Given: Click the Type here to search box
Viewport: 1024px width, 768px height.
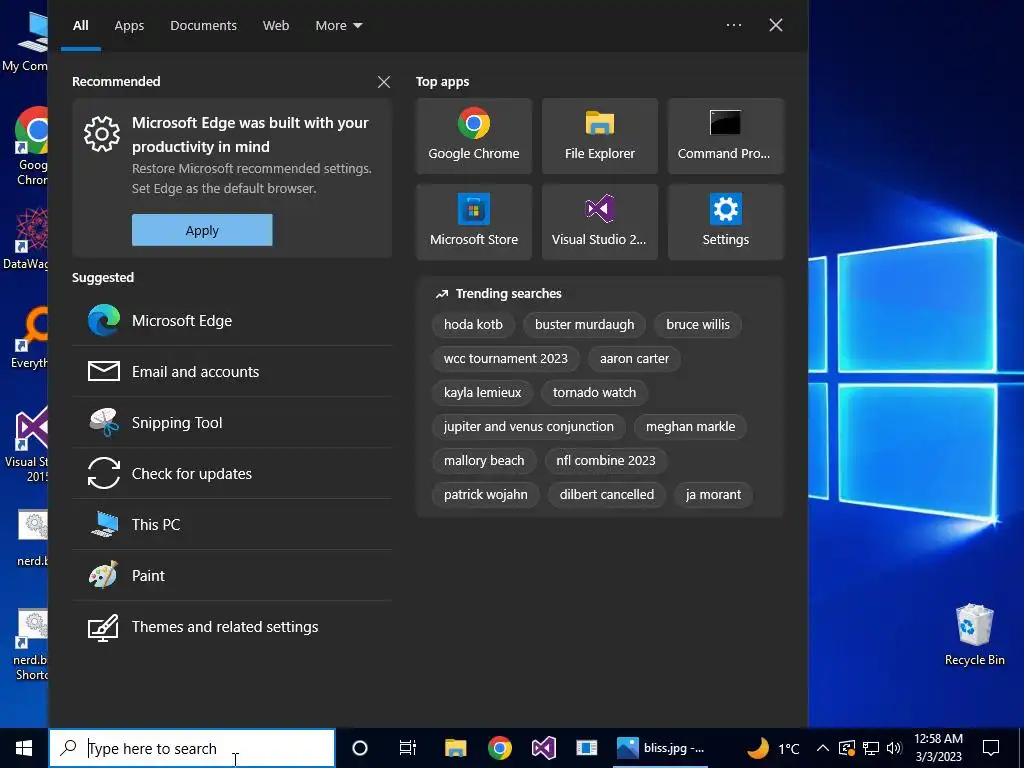Looking at the screenshot, I should coord(192,748).
